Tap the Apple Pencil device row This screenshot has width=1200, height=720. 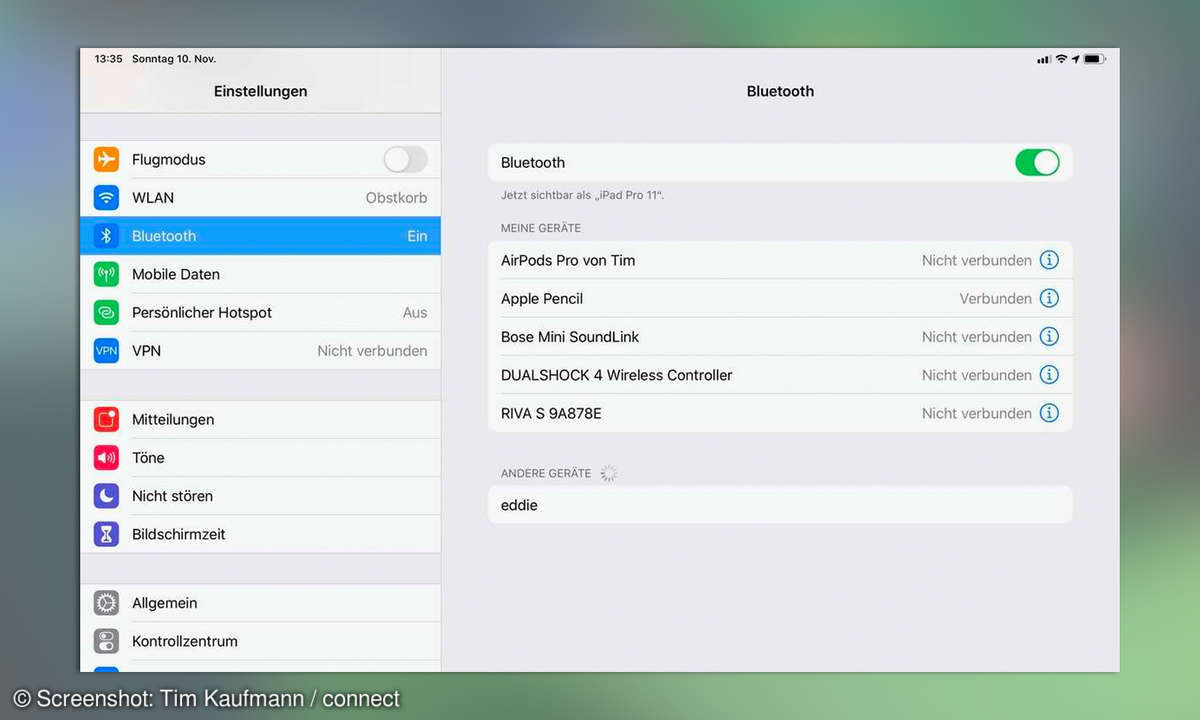pyautogui.click(x=780, y=298)
